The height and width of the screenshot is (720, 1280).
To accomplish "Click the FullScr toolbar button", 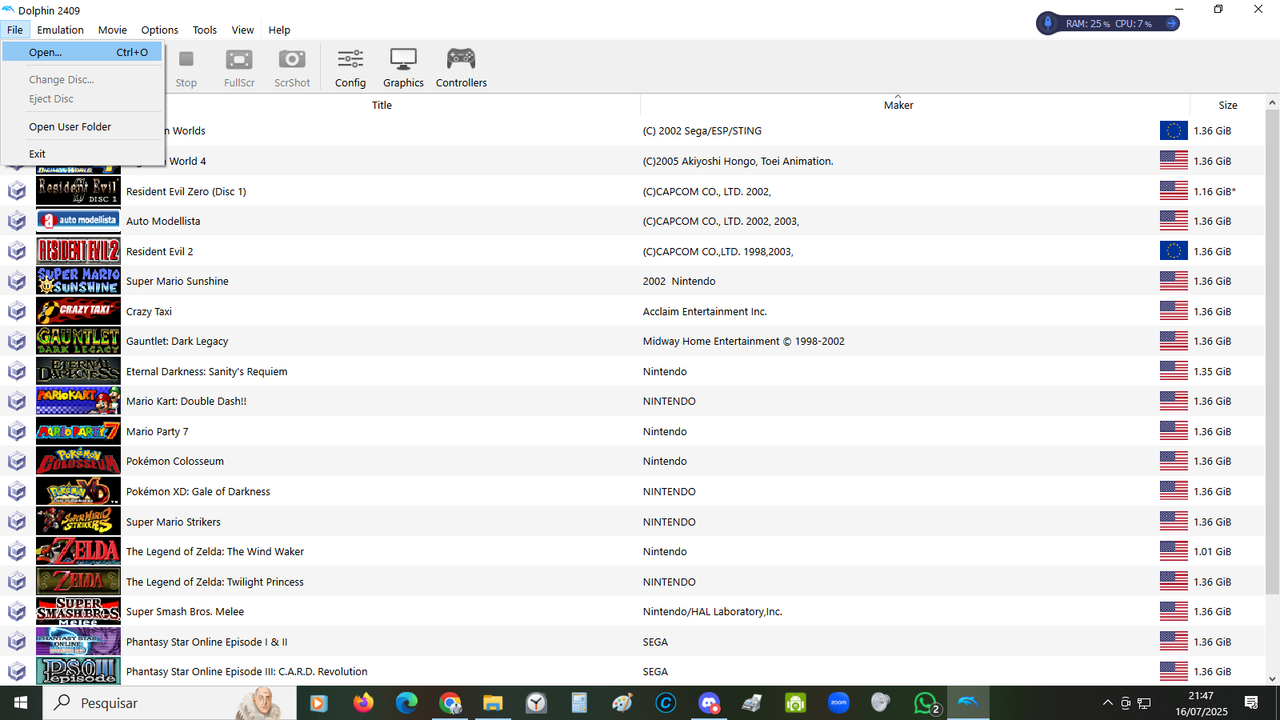I will point(239,68).
